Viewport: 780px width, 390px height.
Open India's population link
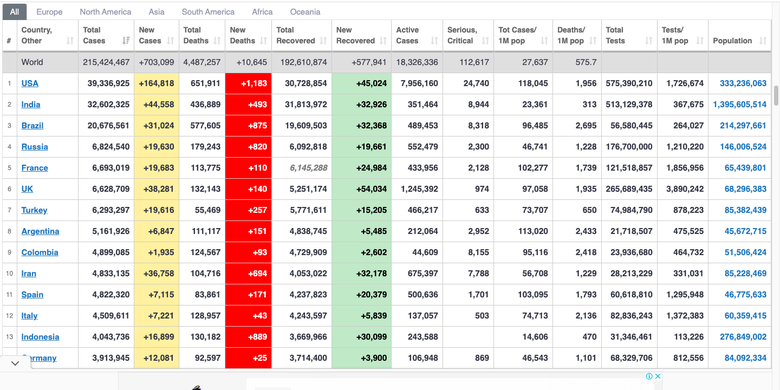click(740, 104)
